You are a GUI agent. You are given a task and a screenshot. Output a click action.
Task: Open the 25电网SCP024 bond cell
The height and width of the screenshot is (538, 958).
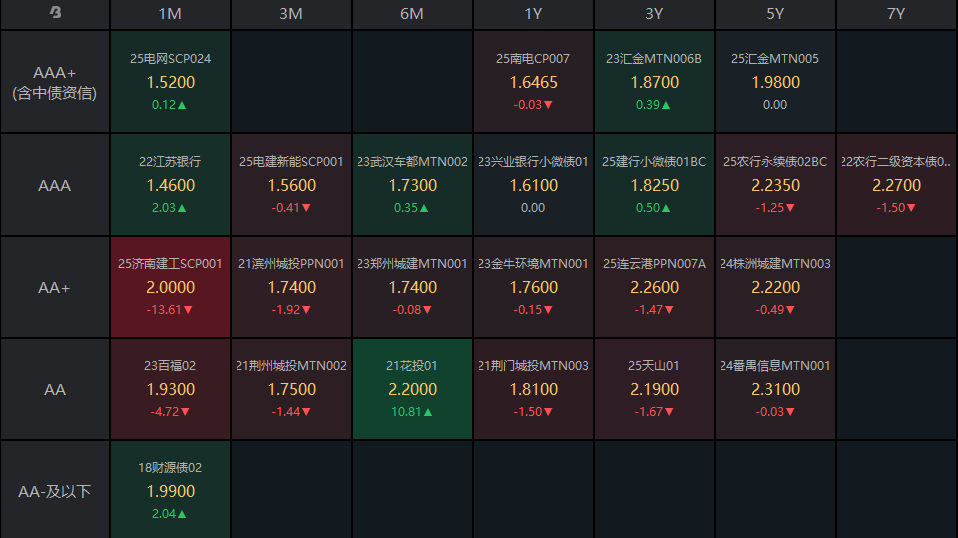pyautogui.click(x=170, y=82)
